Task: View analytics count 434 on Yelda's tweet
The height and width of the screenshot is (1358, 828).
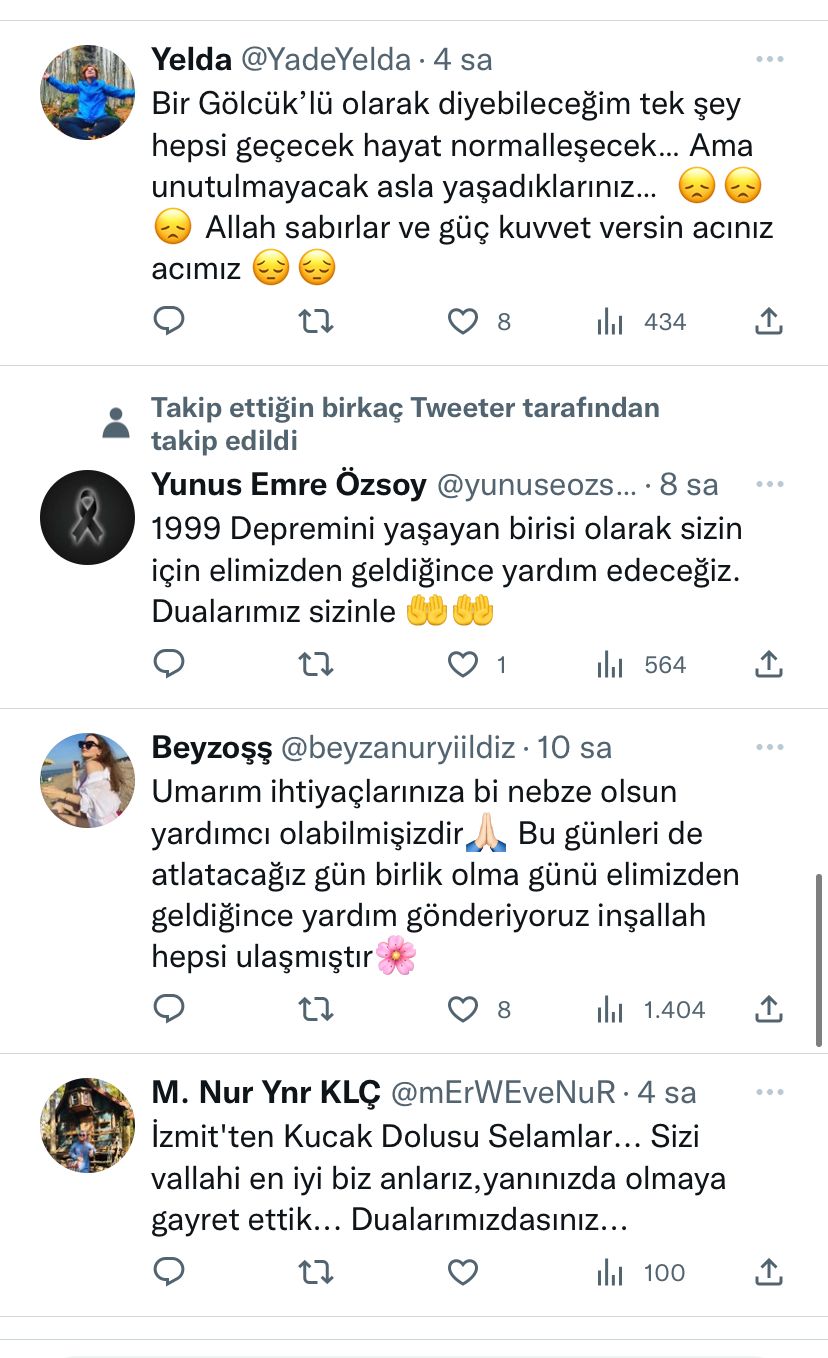Action: pyautogui.click(x=642, y=322)
